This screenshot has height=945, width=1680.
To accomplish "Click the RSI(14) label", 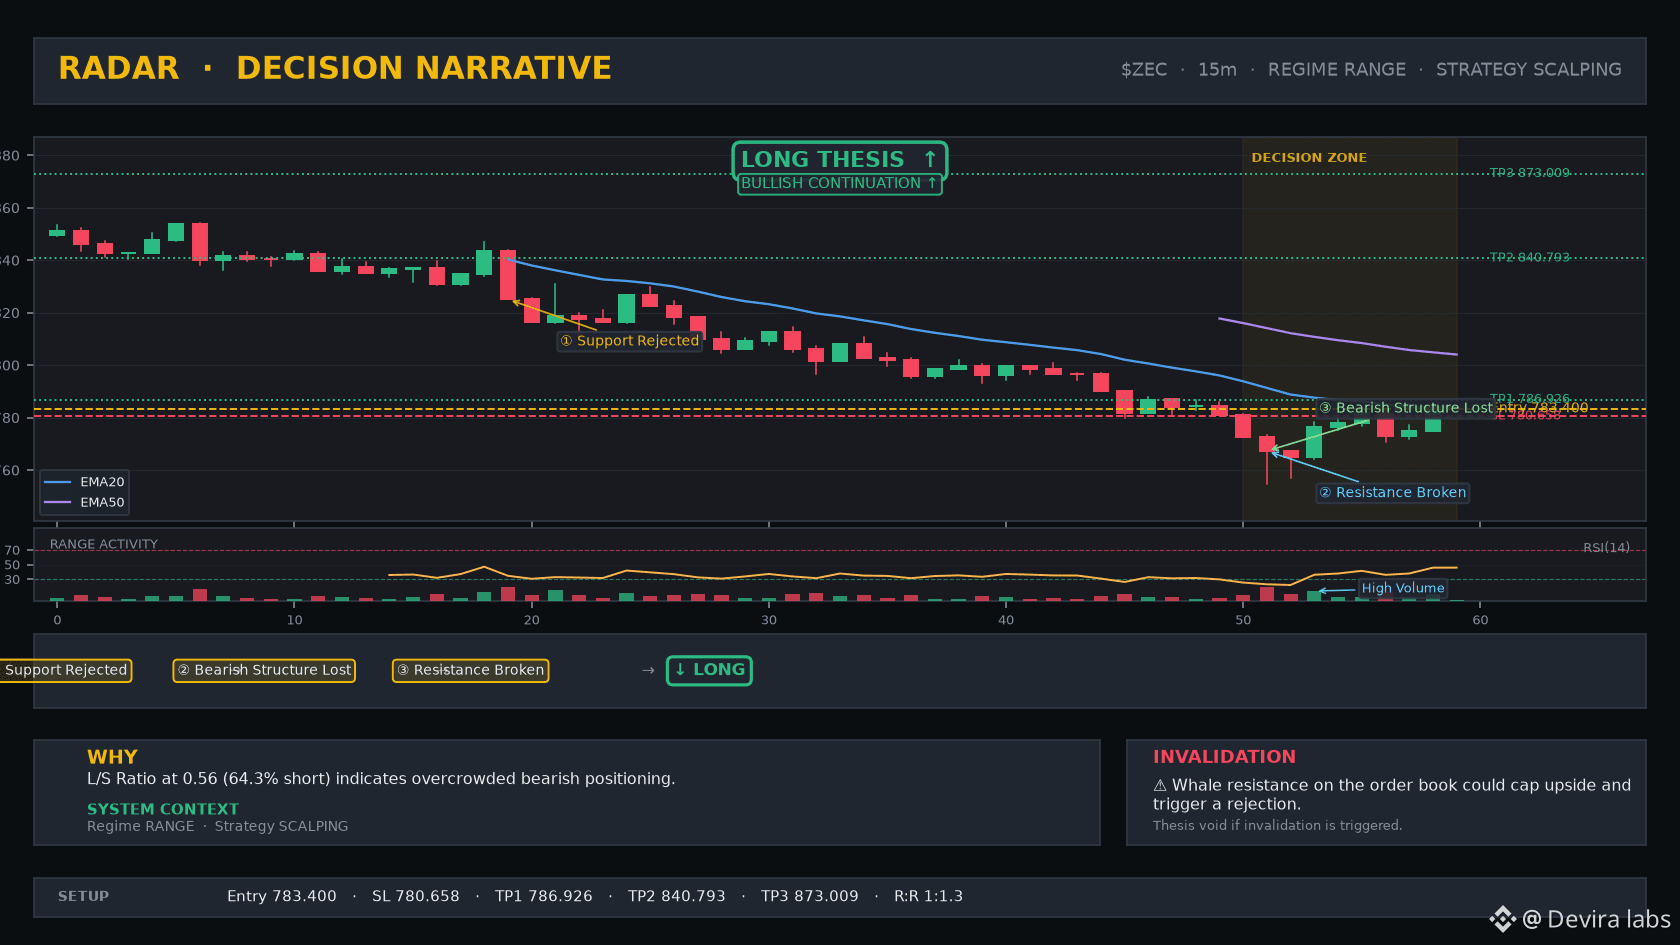I will [x=1606, y=547].
